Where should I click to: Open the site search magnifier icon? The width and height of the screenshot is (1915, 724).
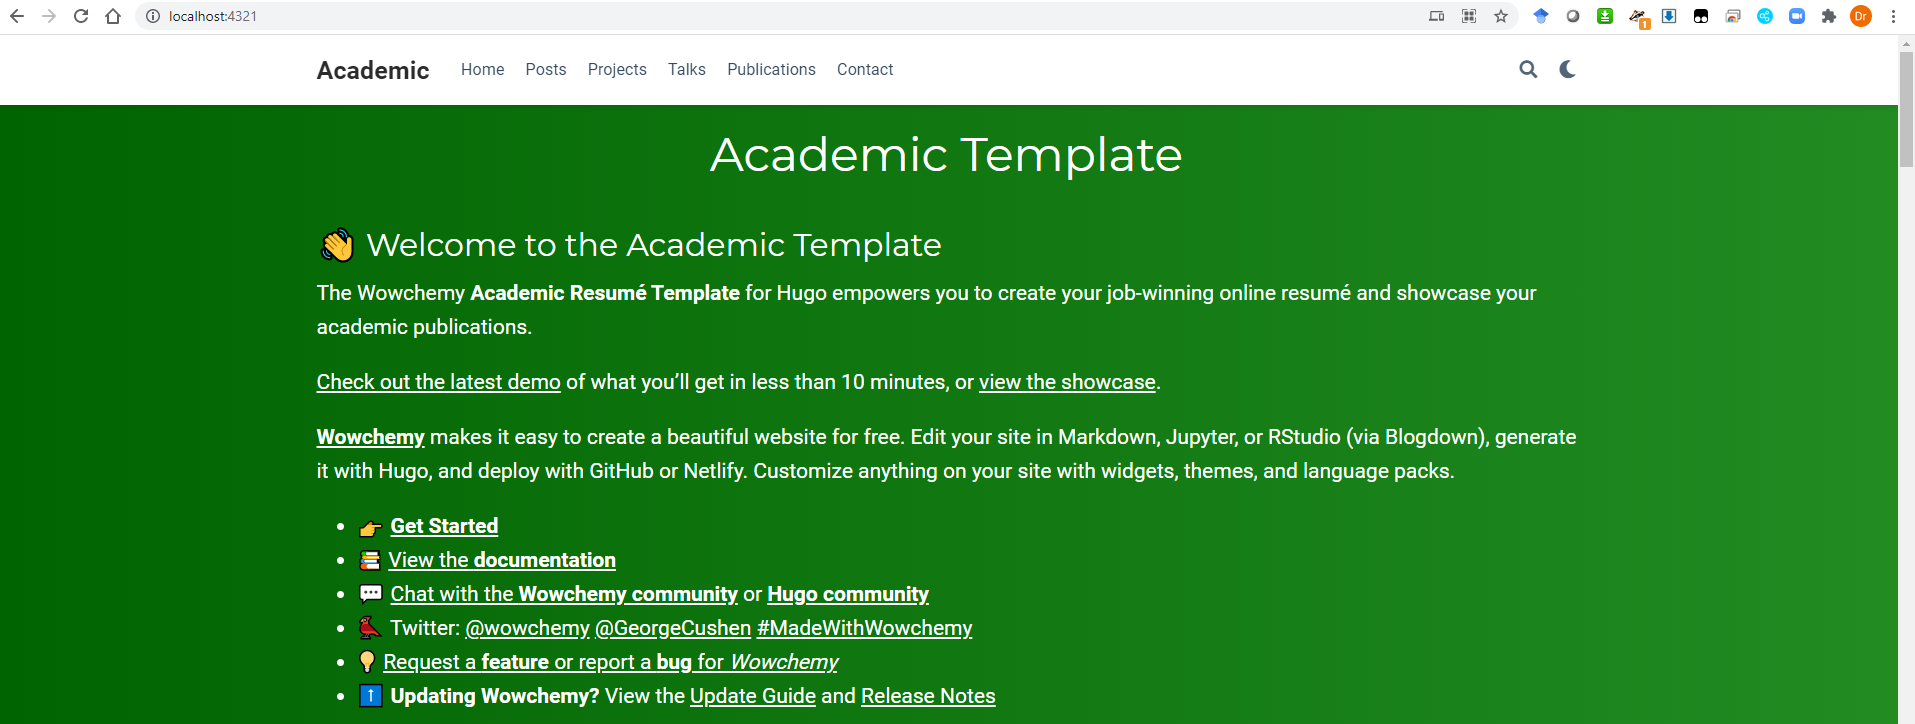(x=1528, y=69)
